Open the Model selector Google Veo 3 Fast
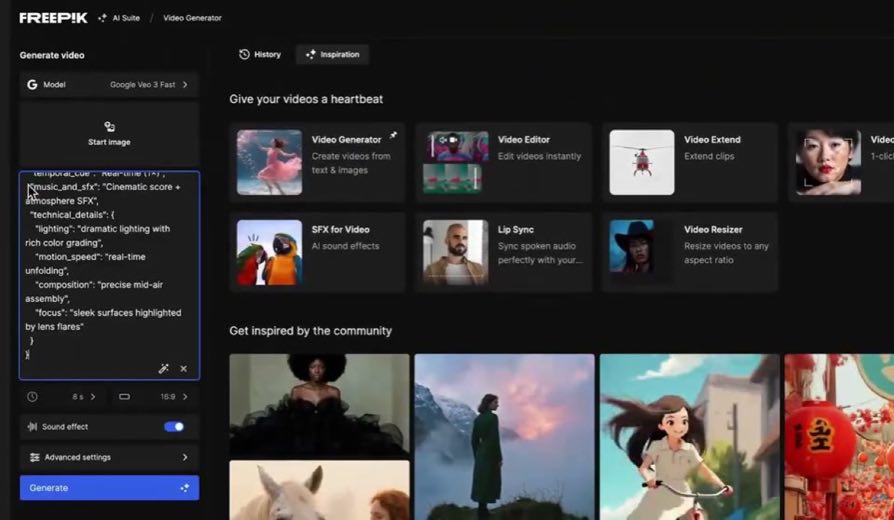894x520 pixels. (x=109, y=84)
